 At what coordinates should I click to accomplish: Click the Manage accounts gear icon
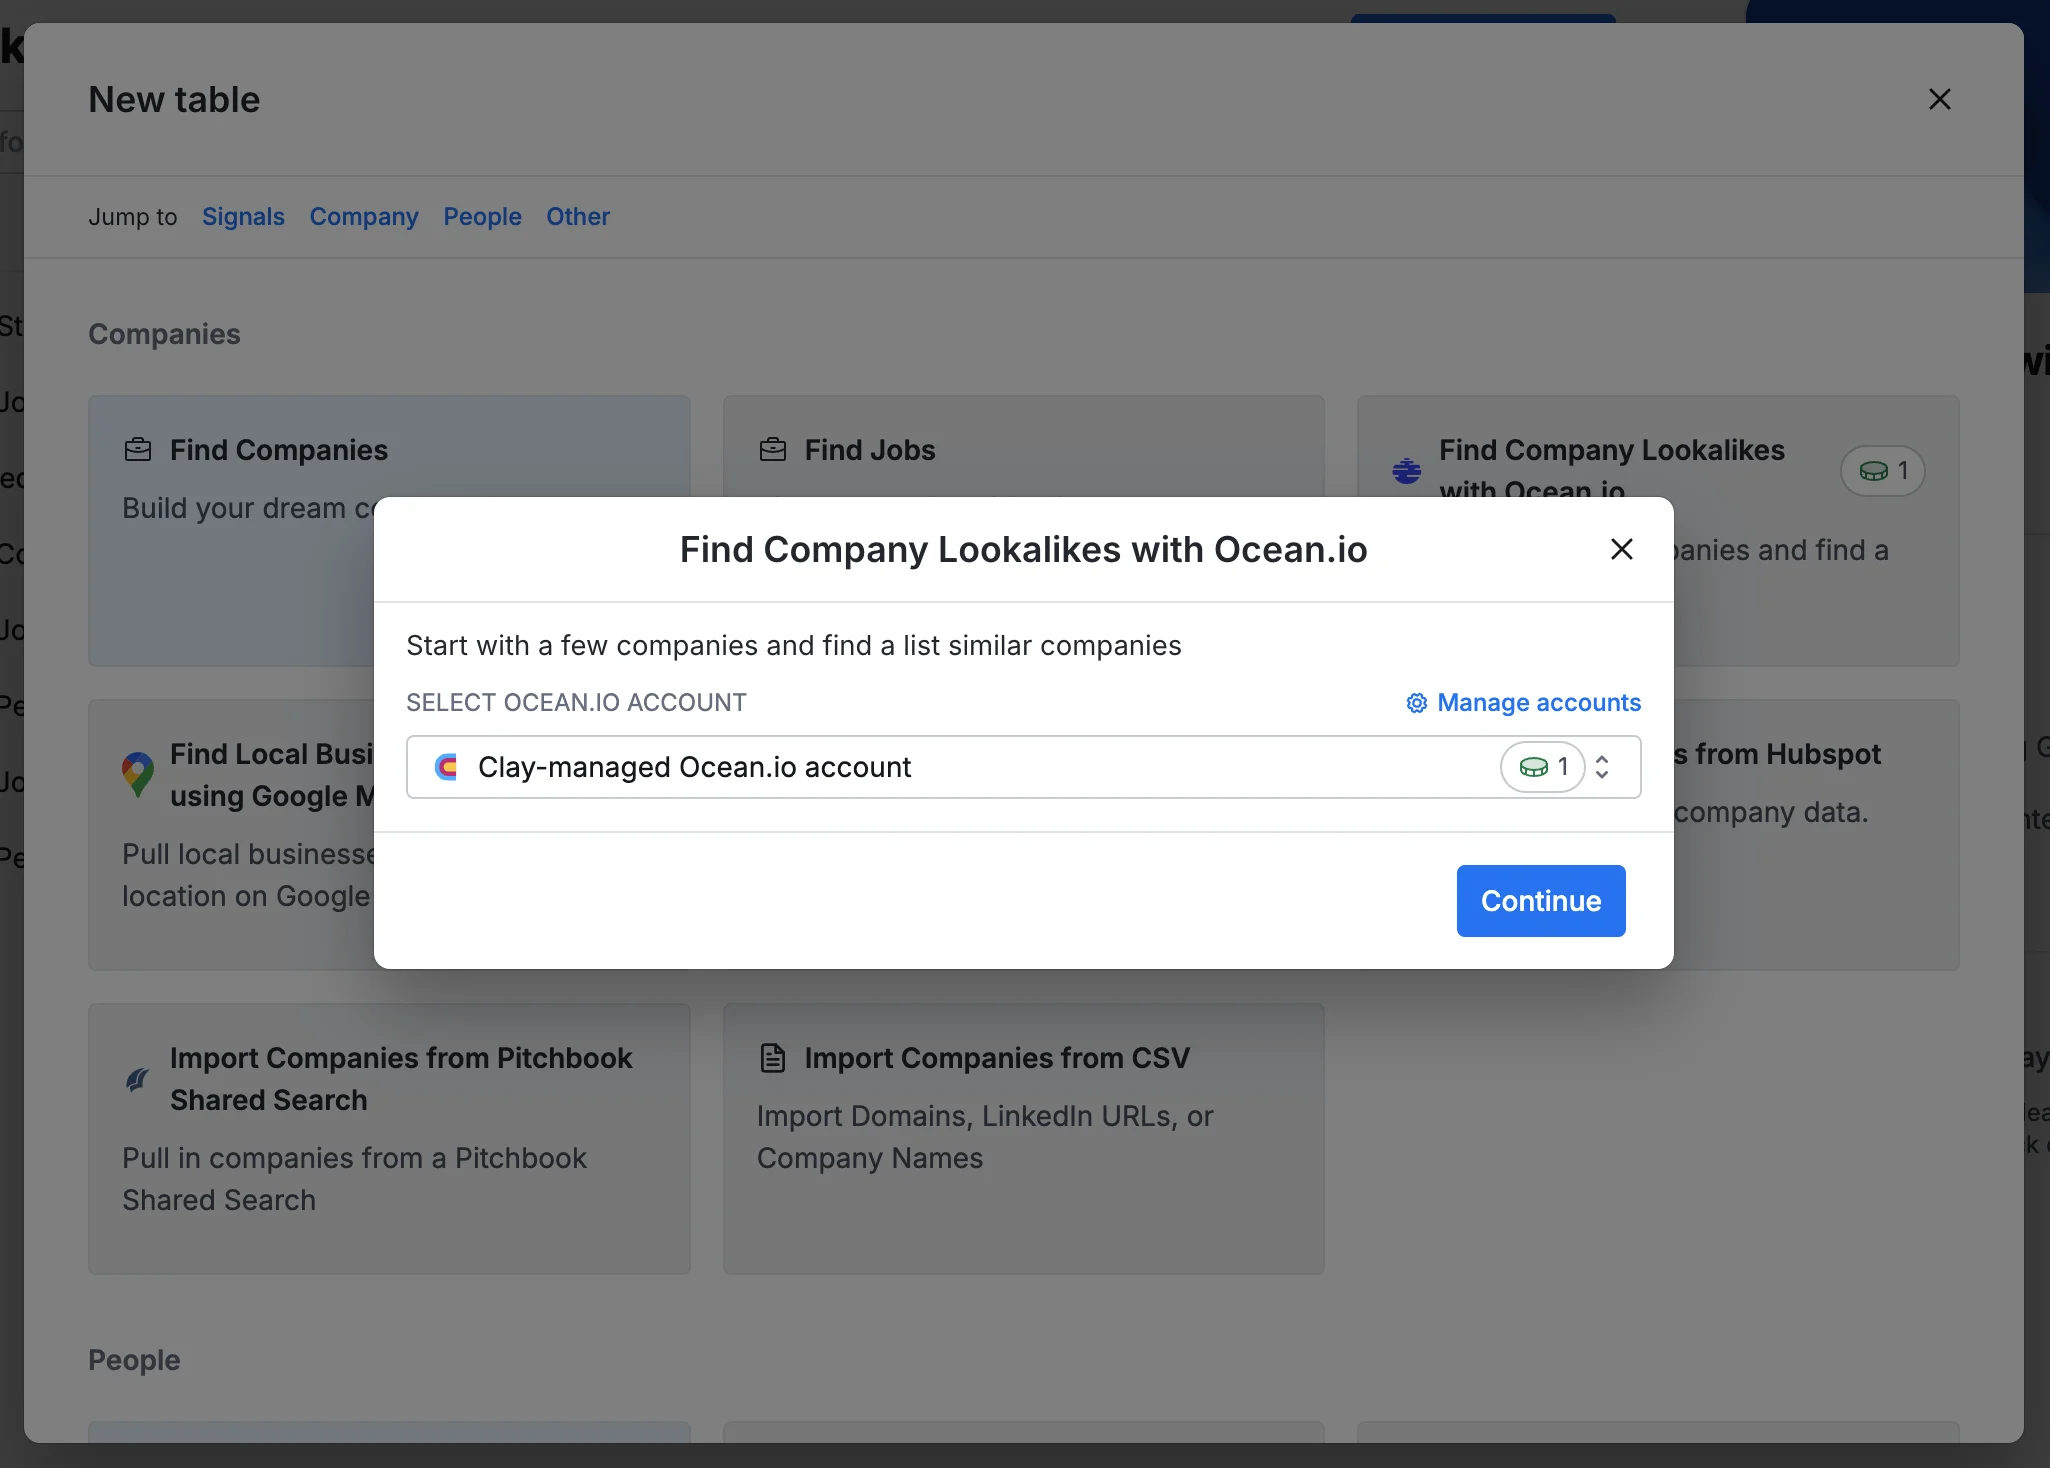[x=1416, y=703]
